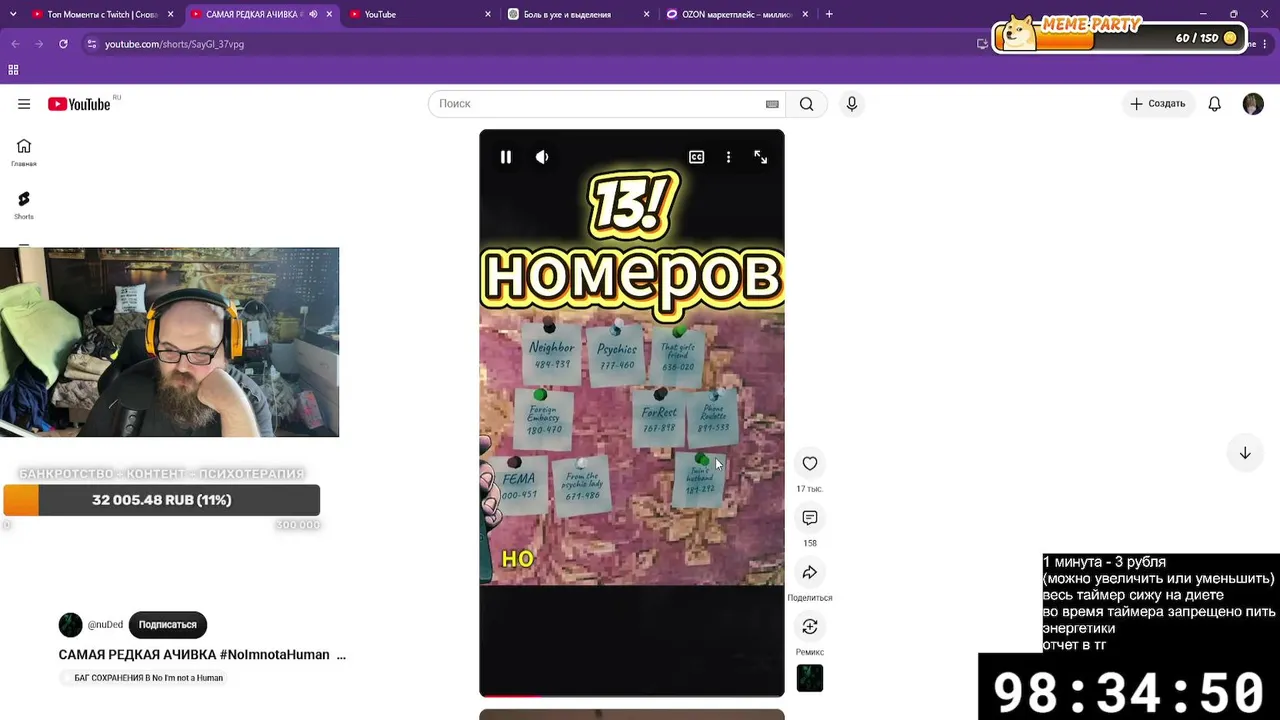Share the Short via Поделиться icon
Image resolution: width=1280 pixels, height=720 pixels.
pos(810,572)
